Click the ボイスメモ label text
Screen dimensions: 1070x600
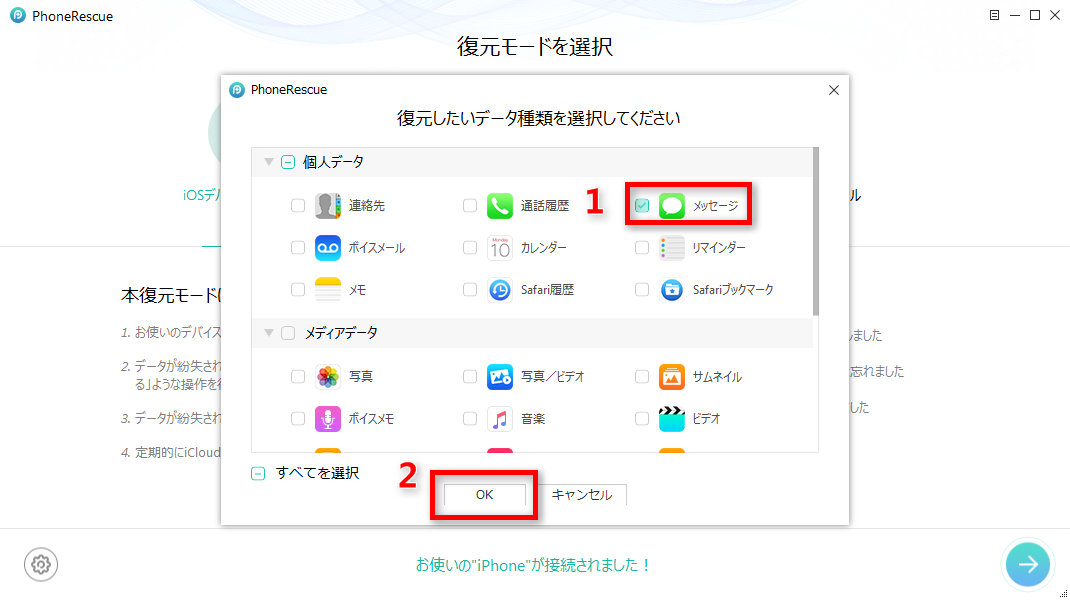coord(371,418)
